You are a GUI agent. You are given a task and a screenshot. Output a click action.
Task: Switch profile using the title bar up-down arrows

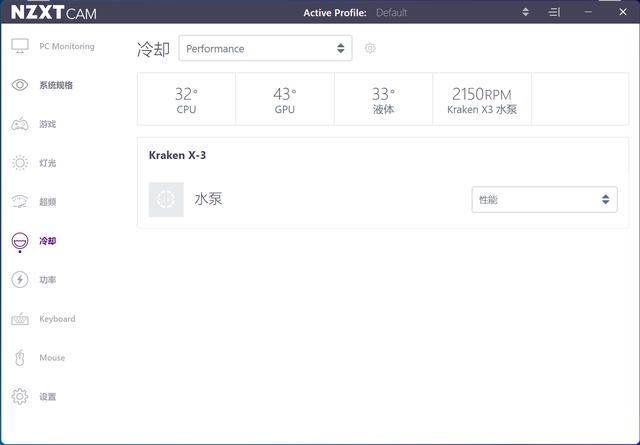click(526, 12)
